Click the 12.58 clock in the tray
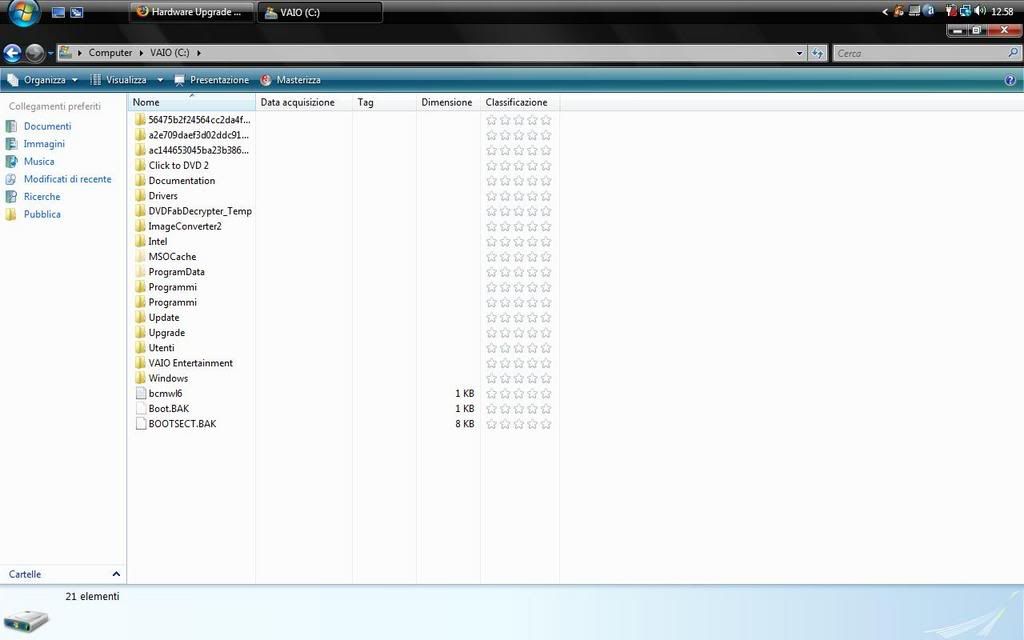The image size is (1024, 640). point(1002,11)
